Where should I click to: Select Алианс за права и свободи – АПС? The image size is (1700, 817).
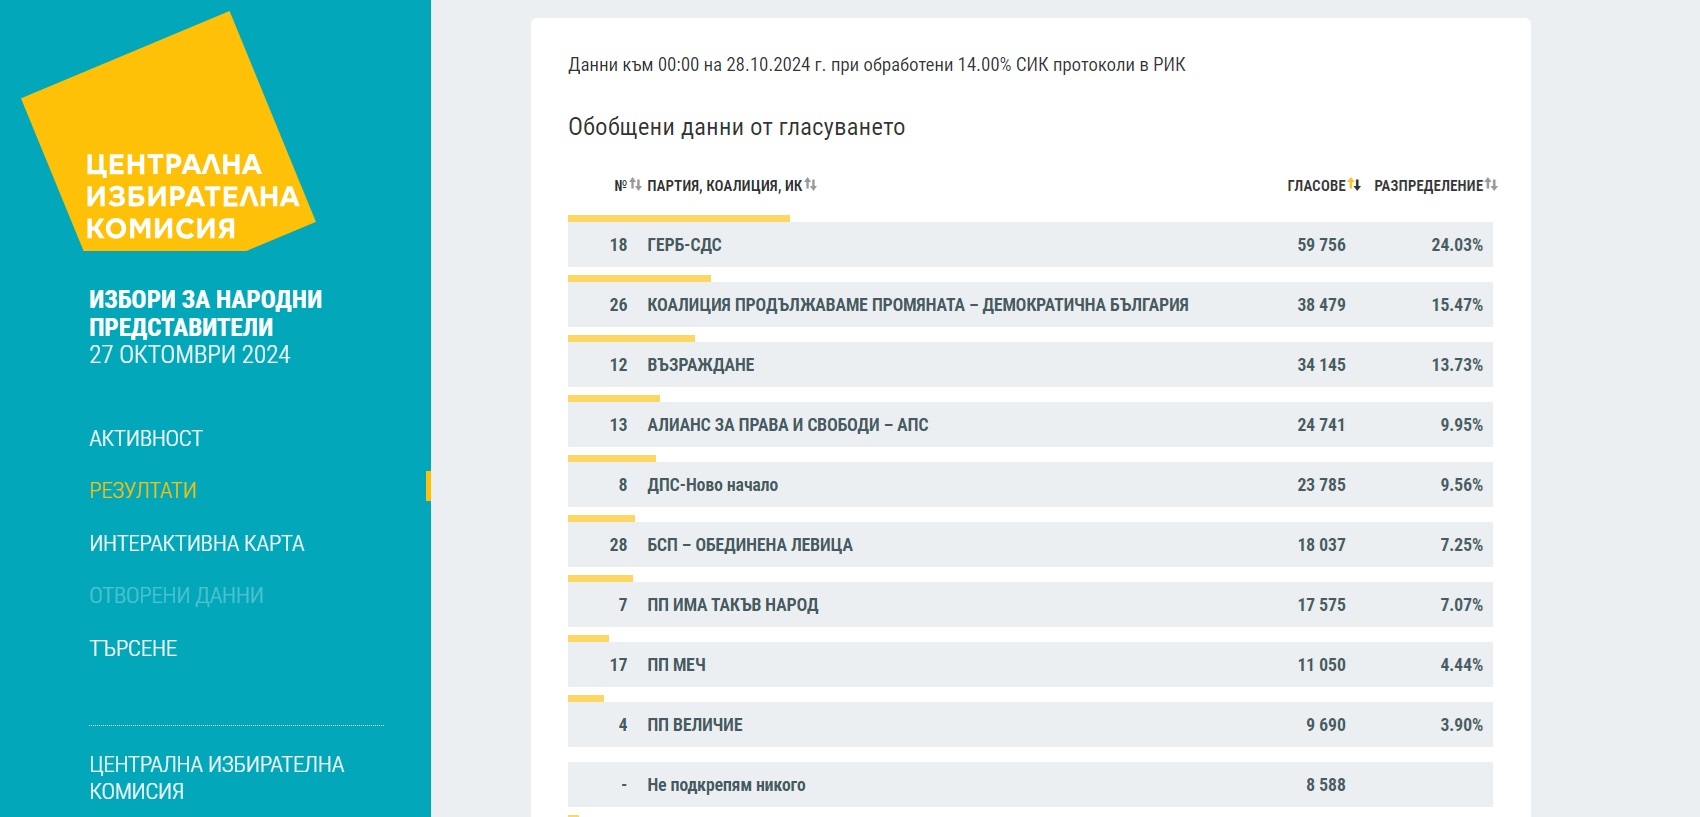click(788, 425)
